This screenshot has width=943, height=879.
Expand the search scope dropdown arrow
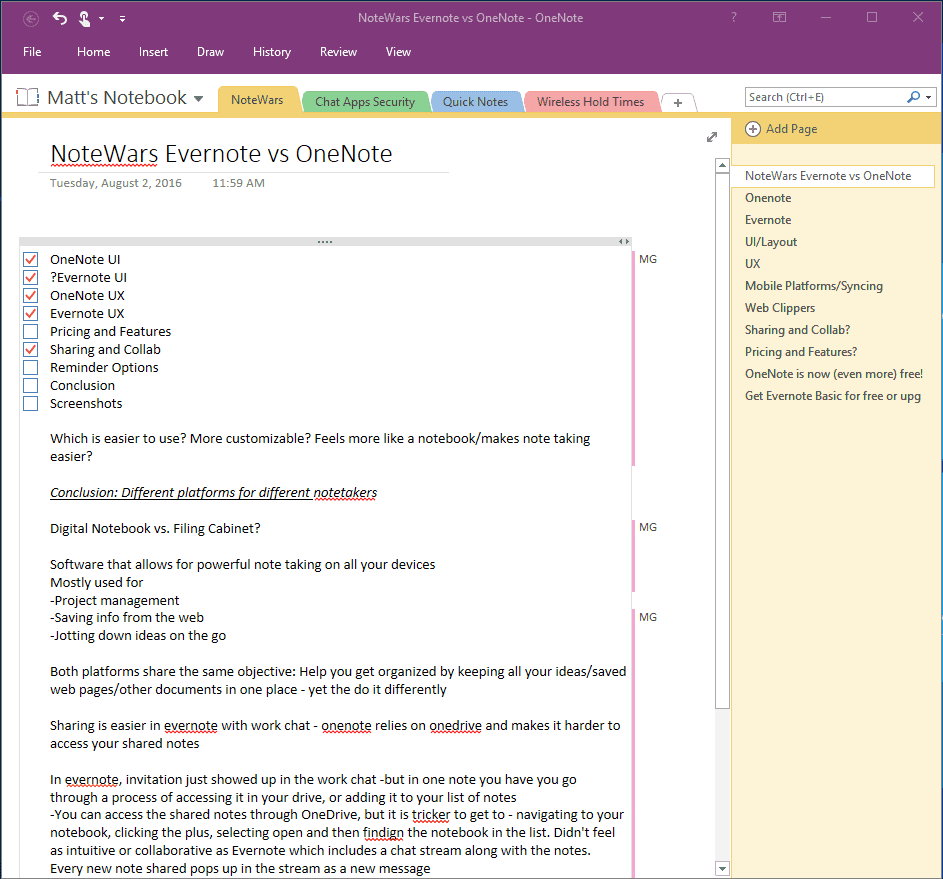point(929,98)
